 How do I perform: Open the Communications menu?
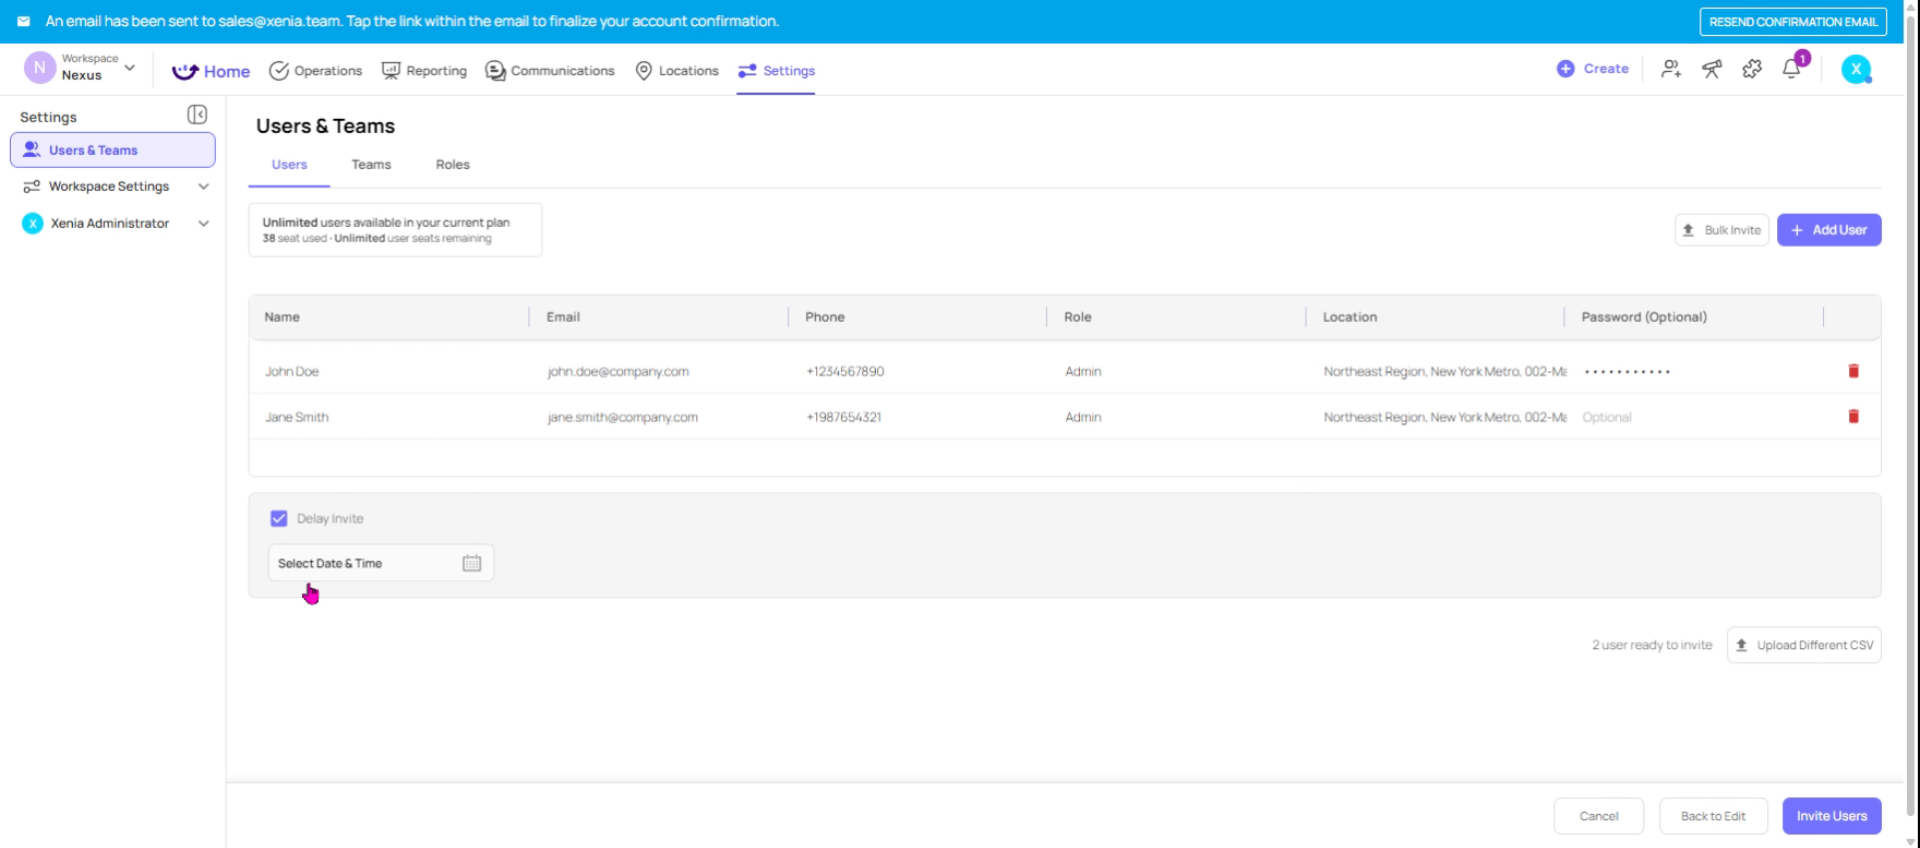click(550, 71)
